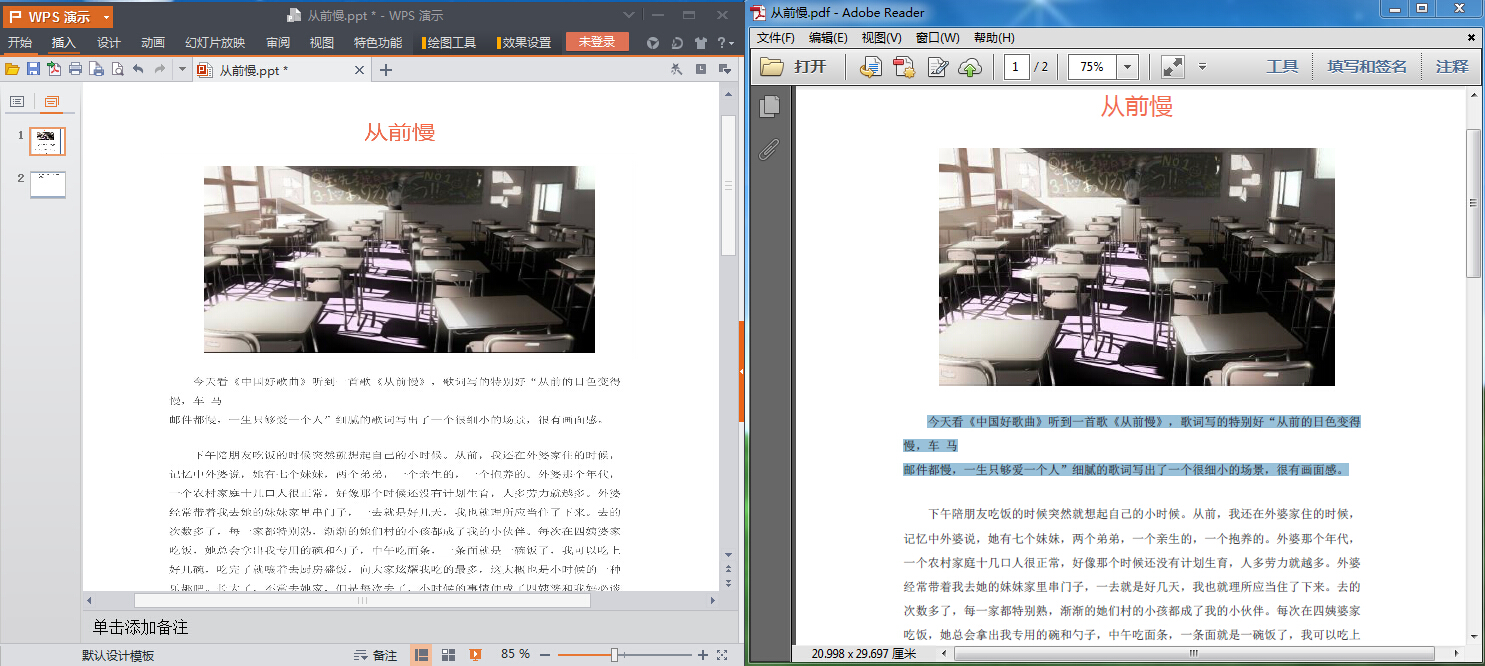Open the 幻灯片放映 ribbon tab
Screen dimensions: 1485x666
click(215, 42)
